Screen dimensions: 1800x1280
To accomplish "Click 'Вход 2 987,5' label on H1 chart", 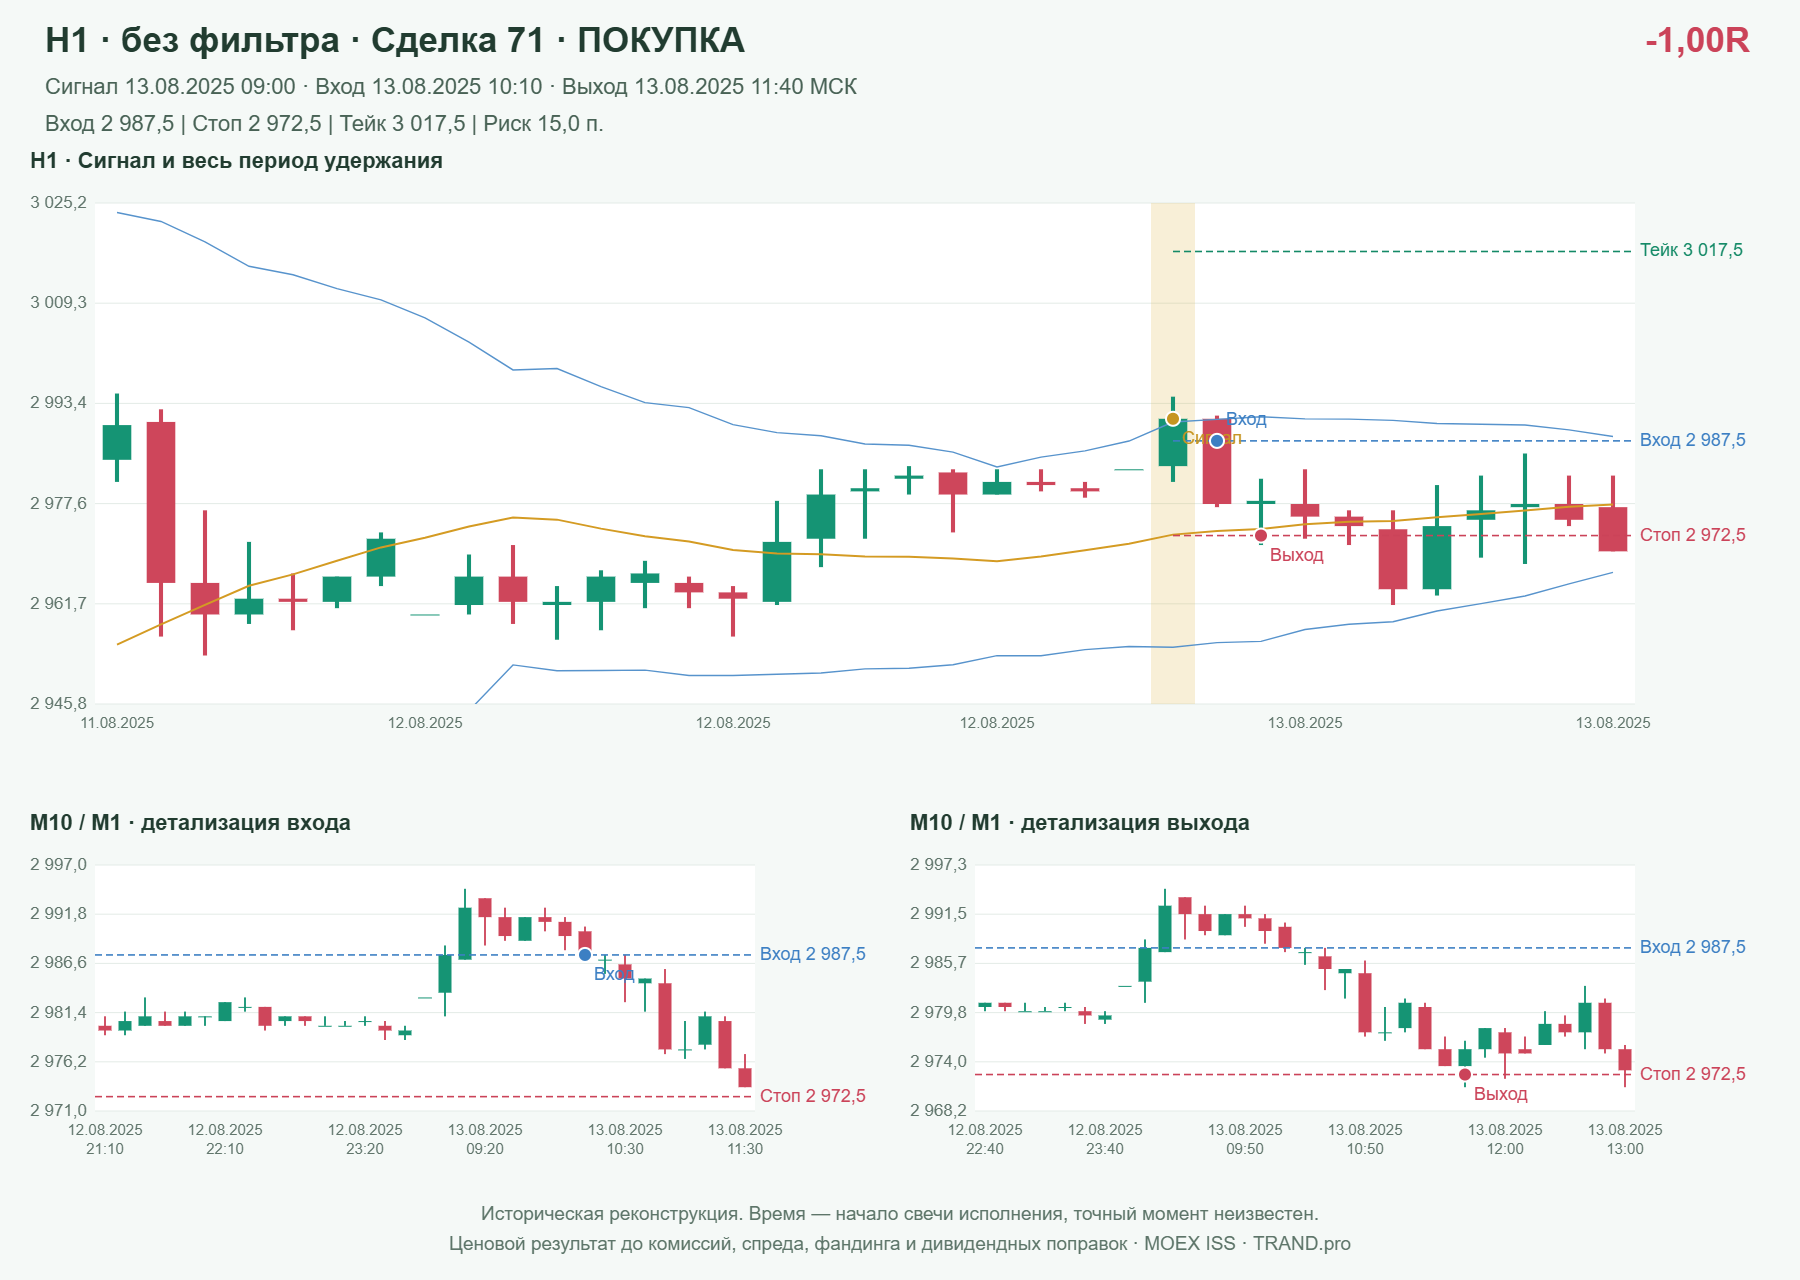I will pos(1692,440).
